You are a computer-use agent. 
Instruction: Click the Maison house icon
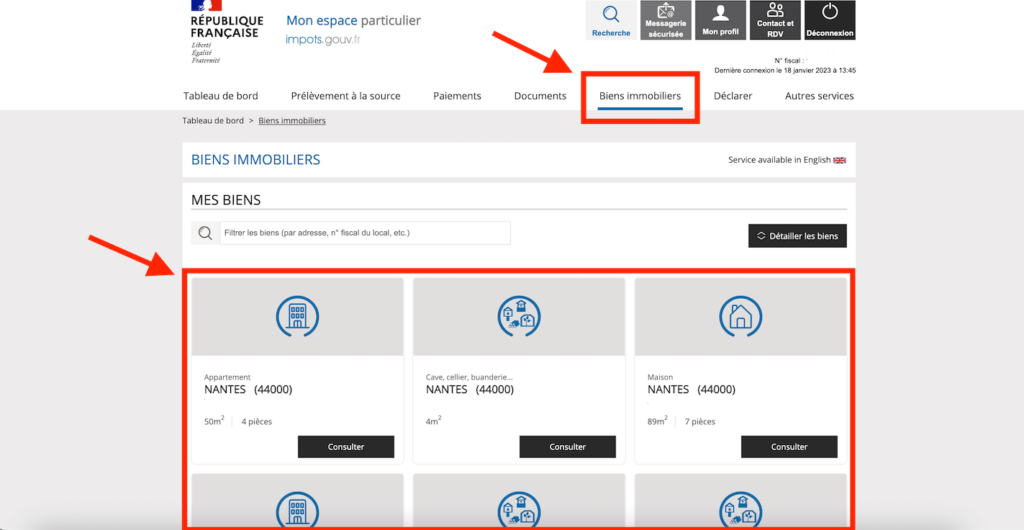[741, 317]
